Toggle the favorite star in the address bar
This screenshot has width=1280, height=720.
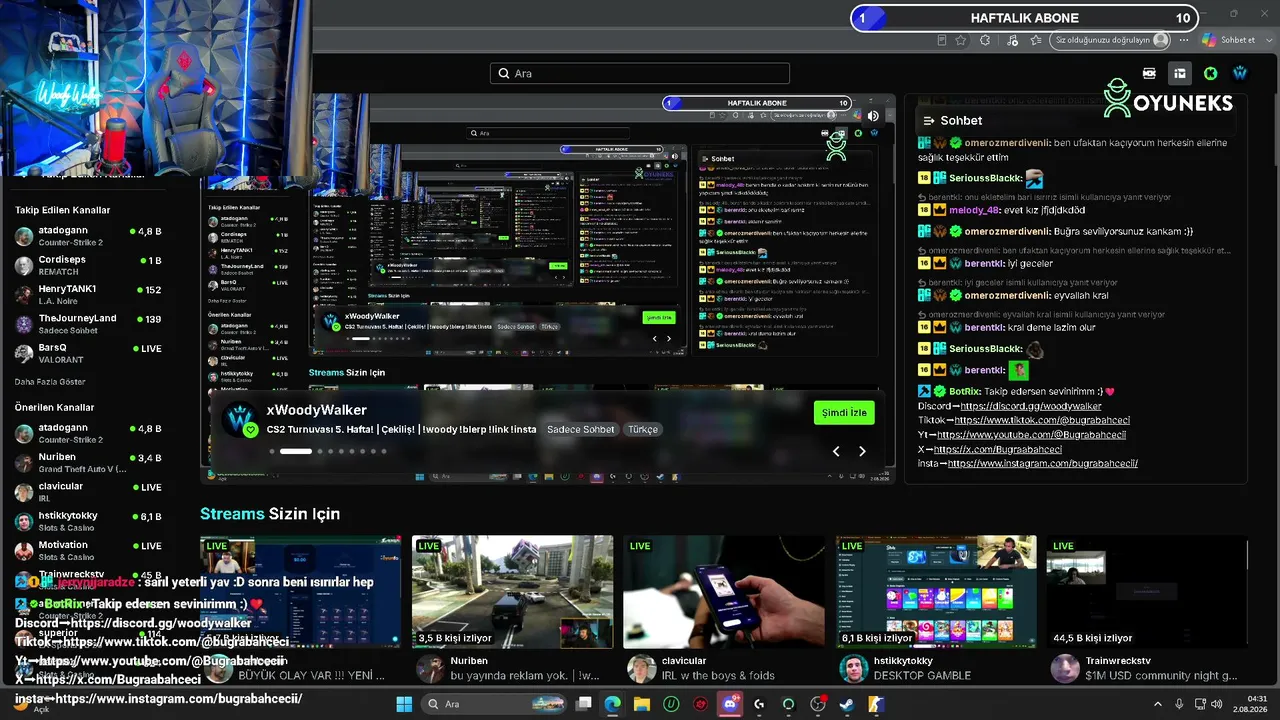961,40
